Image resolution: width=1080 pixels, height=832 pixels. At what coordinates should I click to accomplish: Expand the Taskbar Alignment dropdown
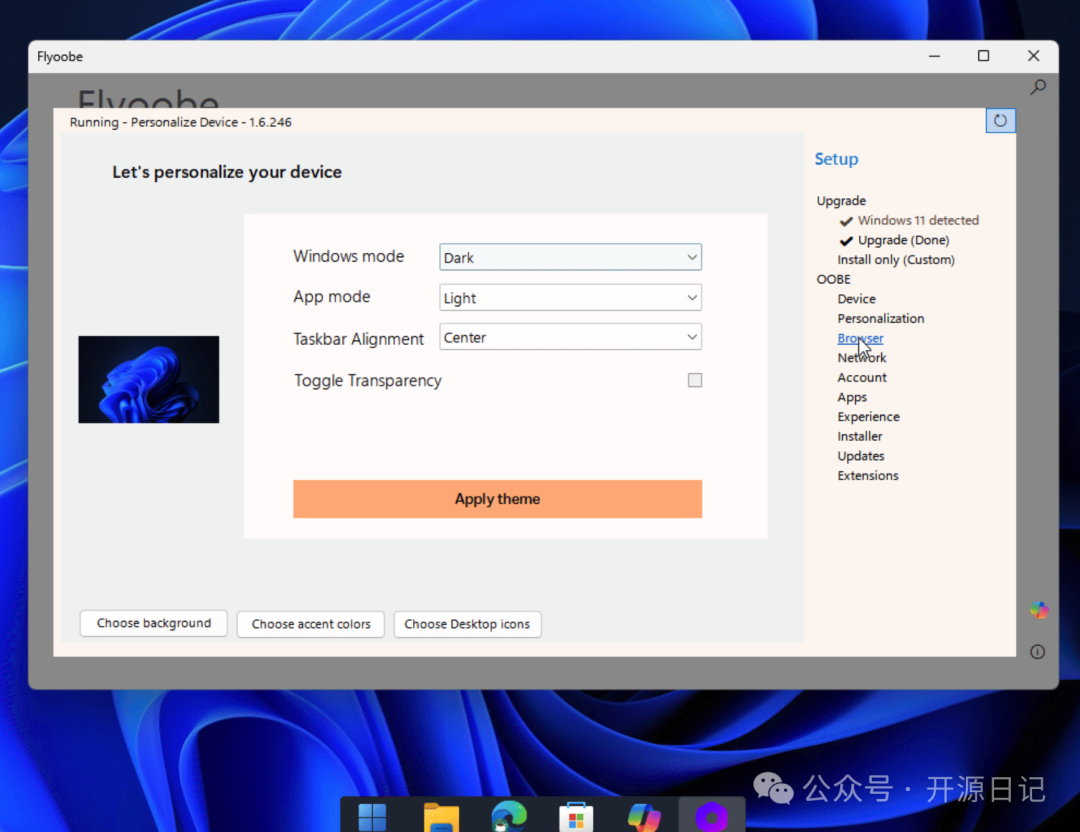(x=571, y=338)
